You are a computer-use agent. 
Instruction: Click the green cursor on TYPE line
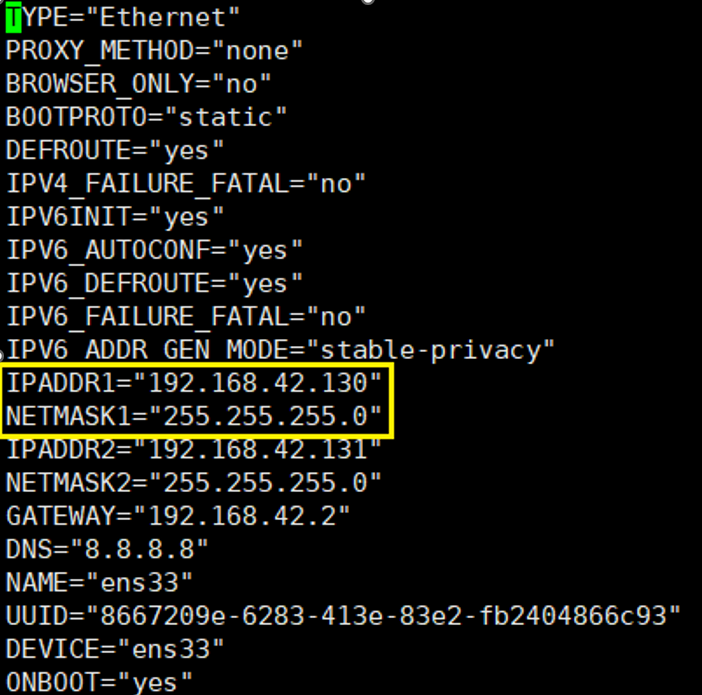click(13, 17)
